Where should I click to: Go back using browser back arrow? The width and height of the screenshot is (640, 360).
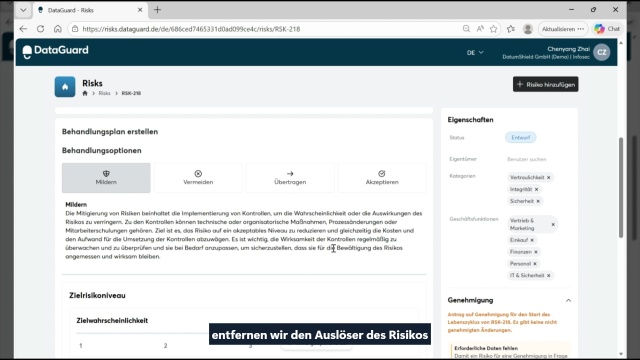(23, 29)
